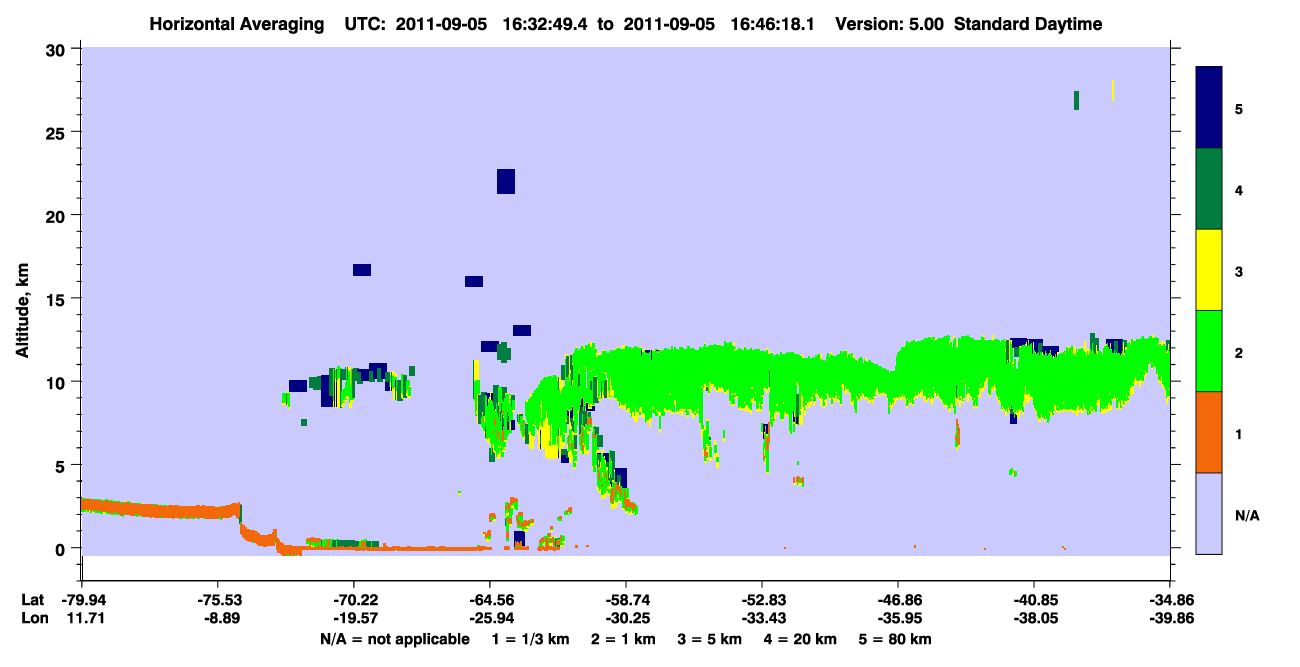Click the dark blue level 5 colorbar segment
This screenshot has height=667, width=1300.
pos(1209,107)
